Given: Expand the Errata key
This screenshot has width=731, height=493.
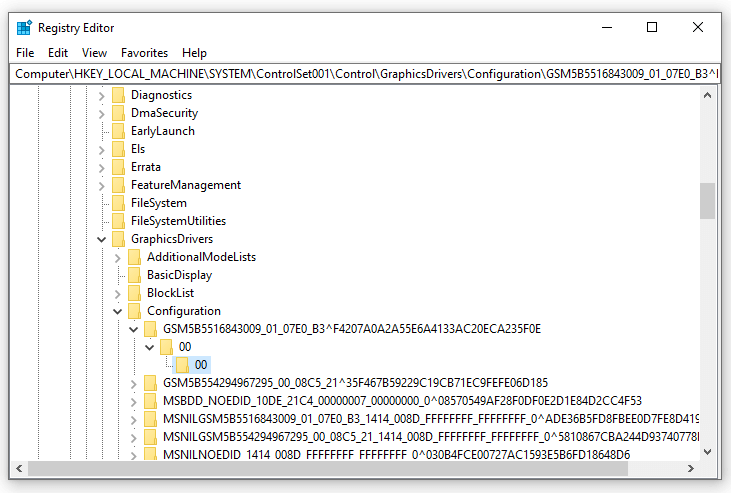Looking at the screenshot, I should click(x=101, y=167).
